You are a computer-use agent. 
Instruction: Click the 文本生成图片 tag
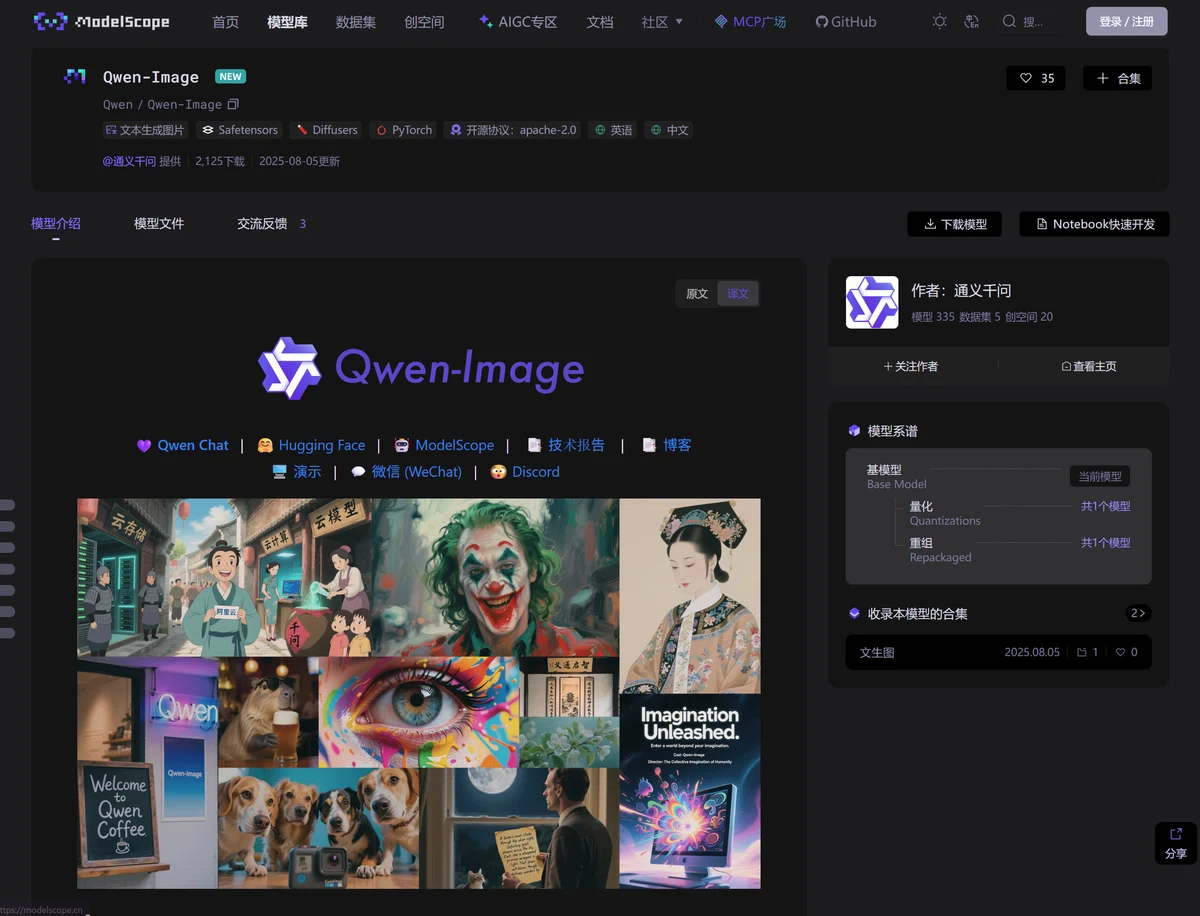[x=145, y=130]
